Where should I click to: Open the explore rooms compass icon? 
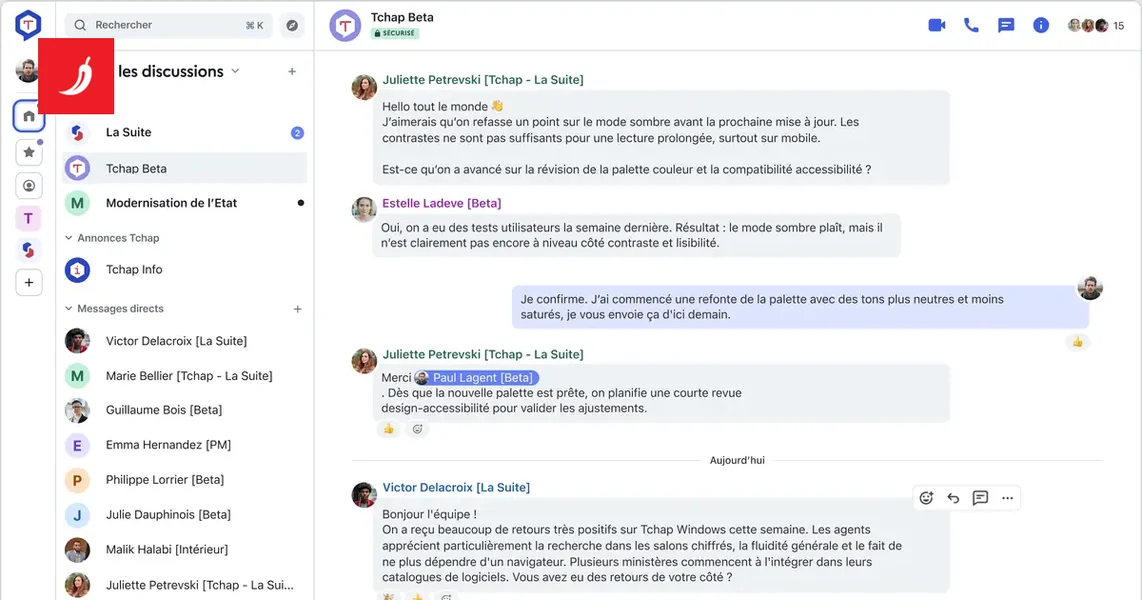coord(292,25)
